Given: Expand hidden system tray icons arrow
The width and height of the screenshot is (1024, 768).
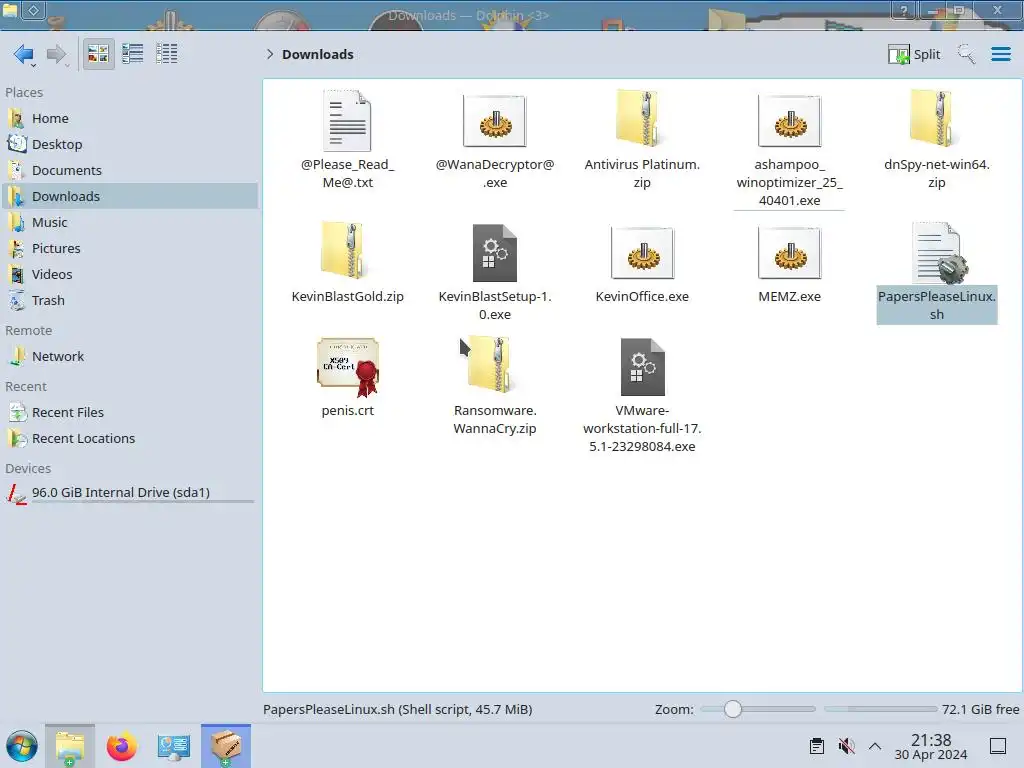Looking at the screenshot, I should [875, 746].
